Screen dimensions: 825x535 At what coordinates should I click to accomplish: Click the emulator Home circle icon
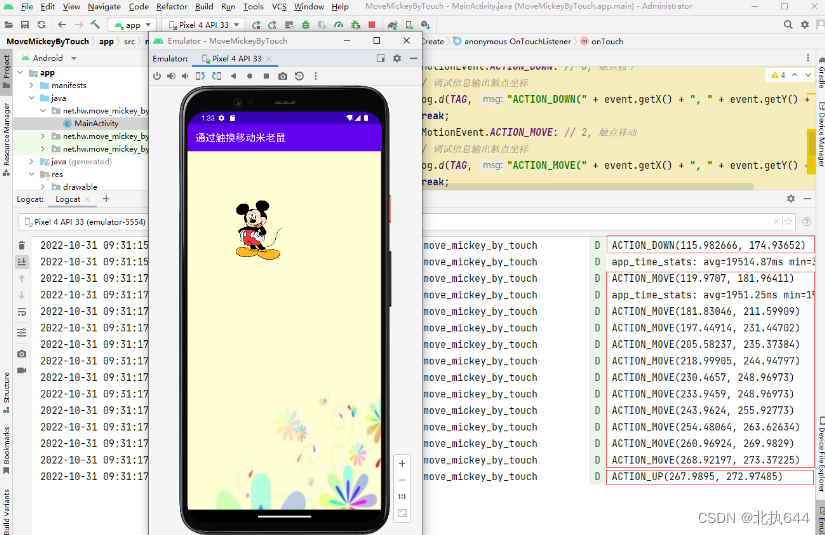(249, 76)
